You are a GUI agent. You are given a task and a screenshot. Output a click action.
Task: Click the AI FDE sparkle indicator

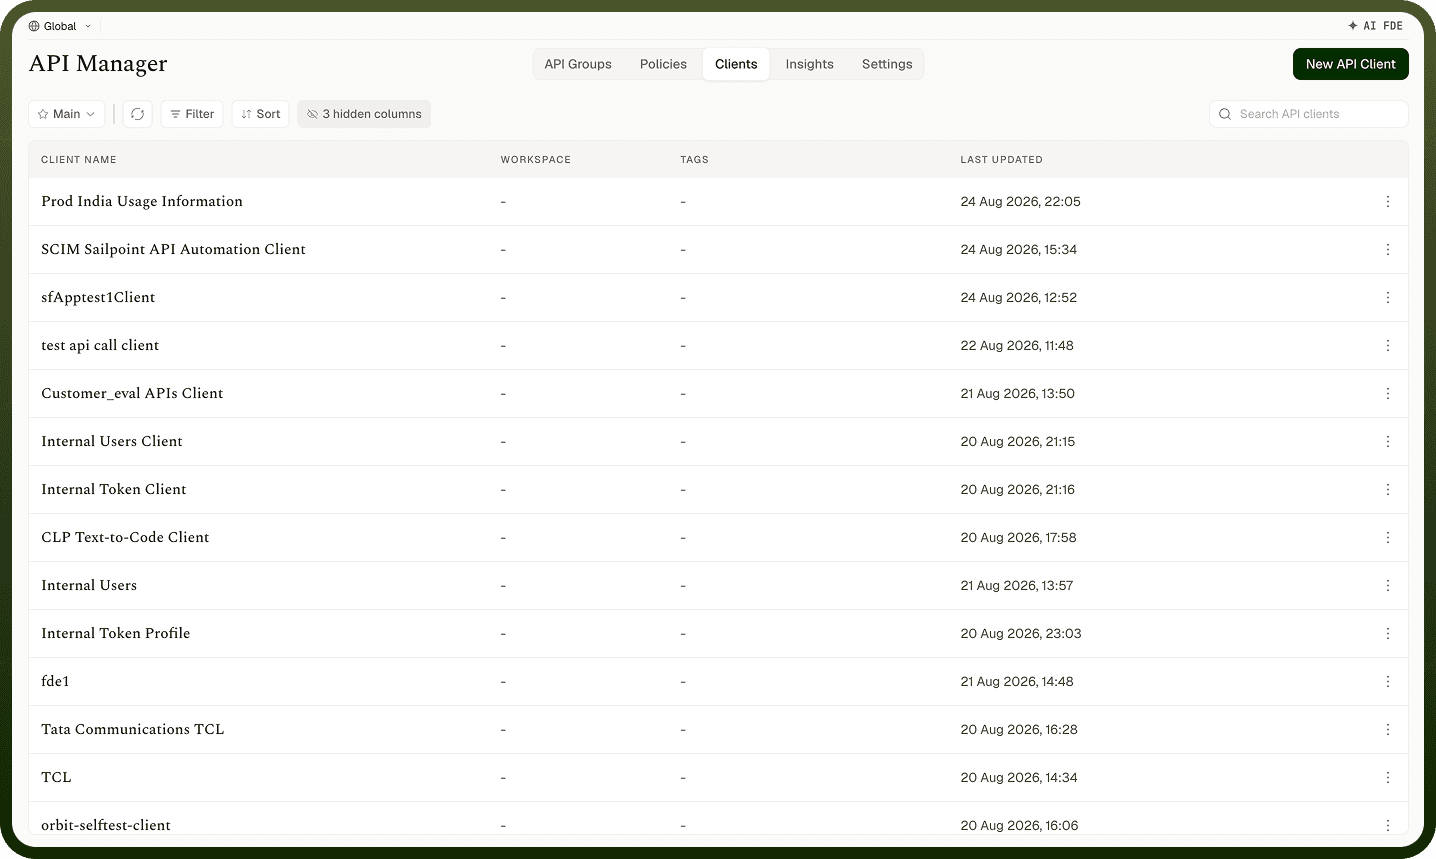tap(1375, 26)
